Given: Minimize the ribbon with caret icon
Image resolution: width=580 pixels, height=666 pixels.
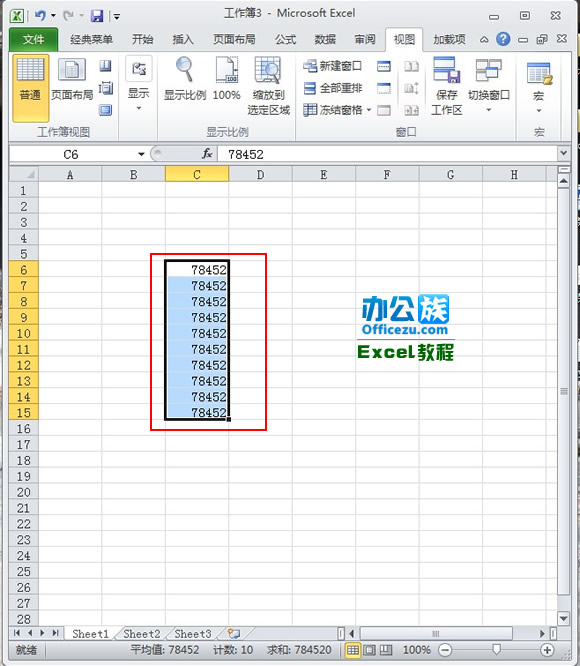Looking at the screenshot, I should coord(484,40).
